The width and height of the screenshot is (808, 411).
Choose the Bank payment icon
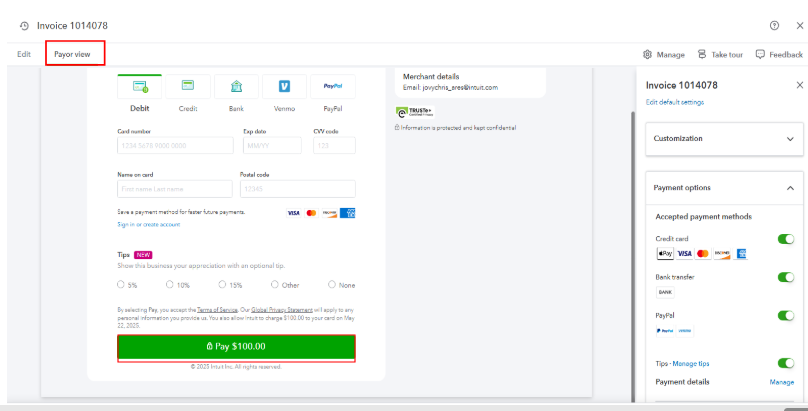tap(236, 87)
